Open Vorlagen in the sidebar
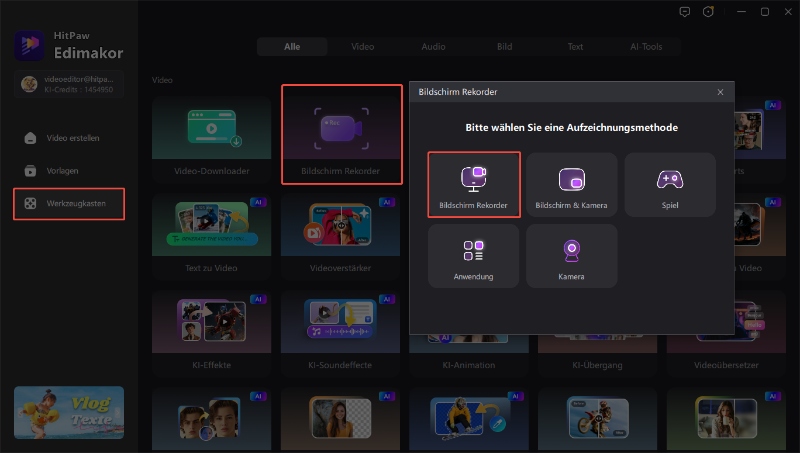The height and width of the screenshot is (453, 800). click(63, 170)
